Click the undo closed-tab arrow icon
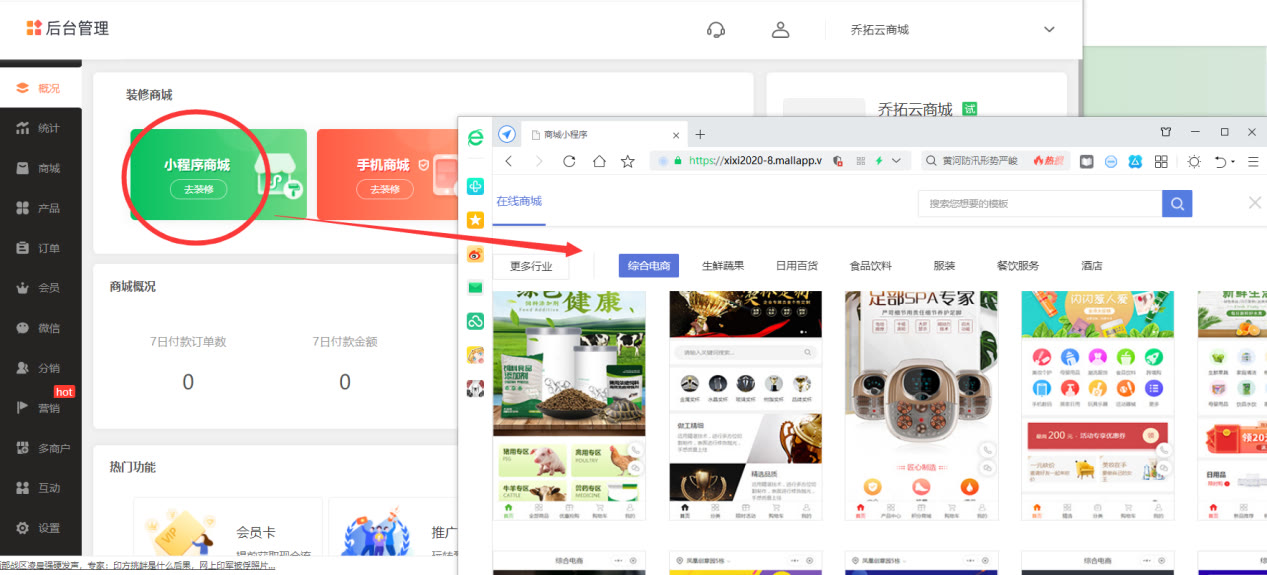 click(1220, 161)
